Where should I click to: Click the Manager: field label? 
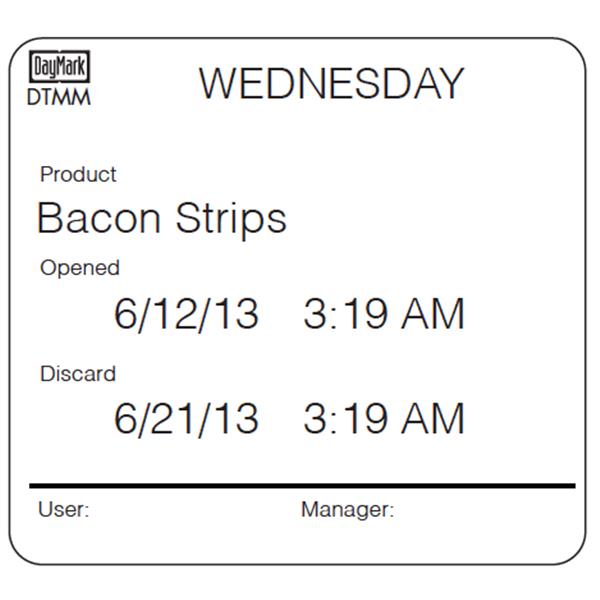coord(347,510)
